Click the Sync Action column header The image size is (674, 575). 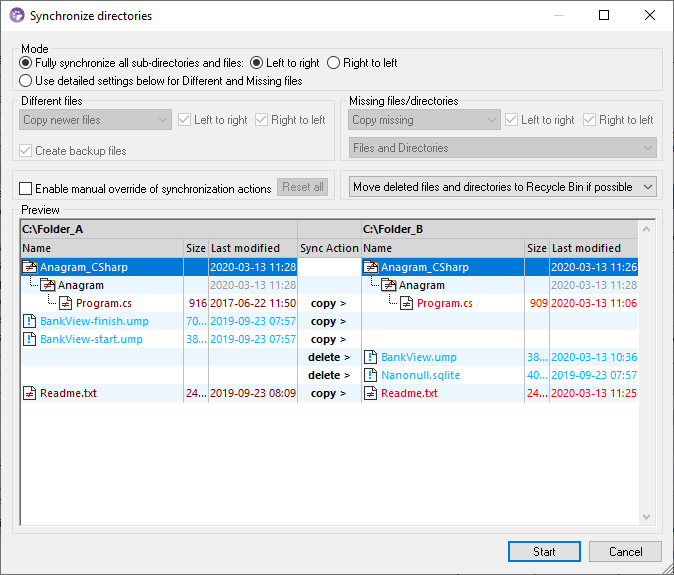click(x=329, y=248)
